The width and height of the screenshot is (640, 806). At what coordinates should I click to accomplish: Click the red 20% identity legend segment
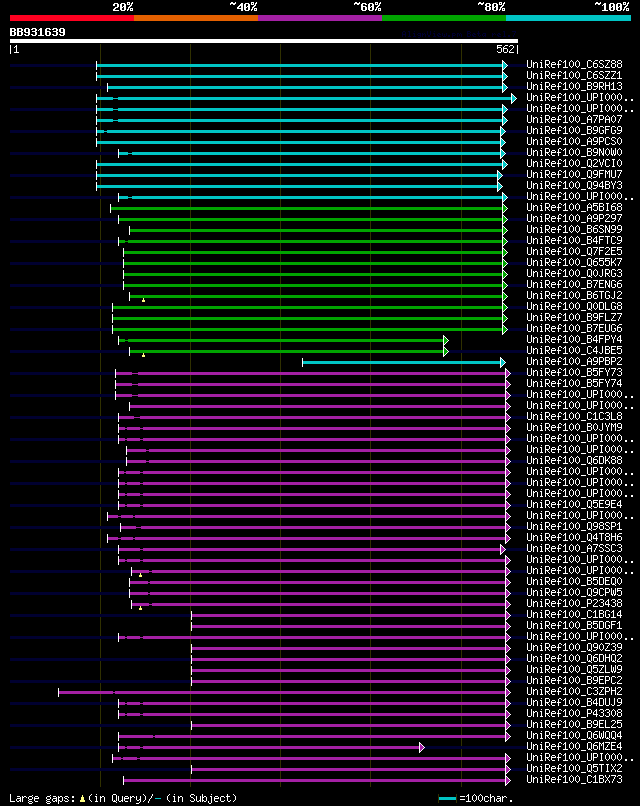click(71, 18)
